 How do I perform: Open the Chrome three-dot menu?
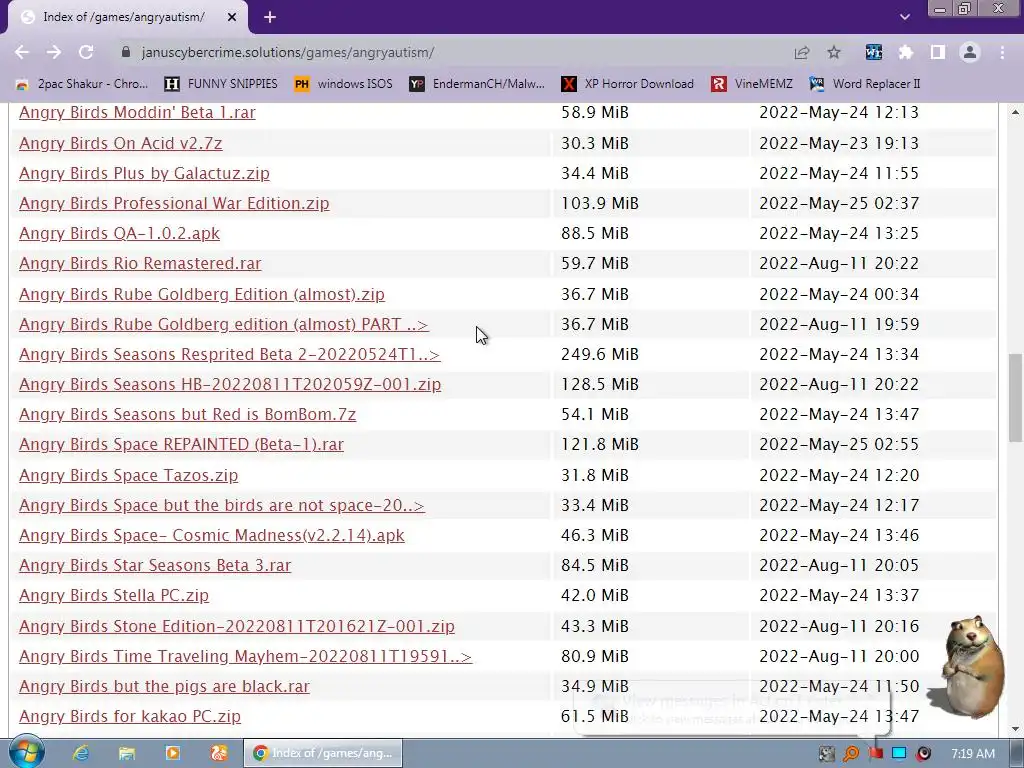pyautogui.click(x=1002, y=52)
